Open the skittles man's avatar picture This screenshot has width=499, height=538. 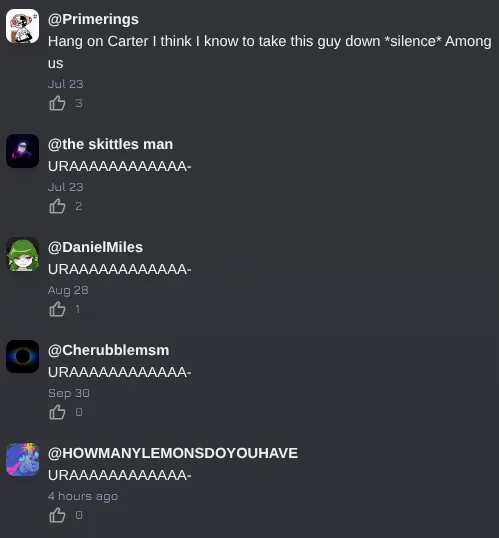pyautogui.click(x=23, y=151)
